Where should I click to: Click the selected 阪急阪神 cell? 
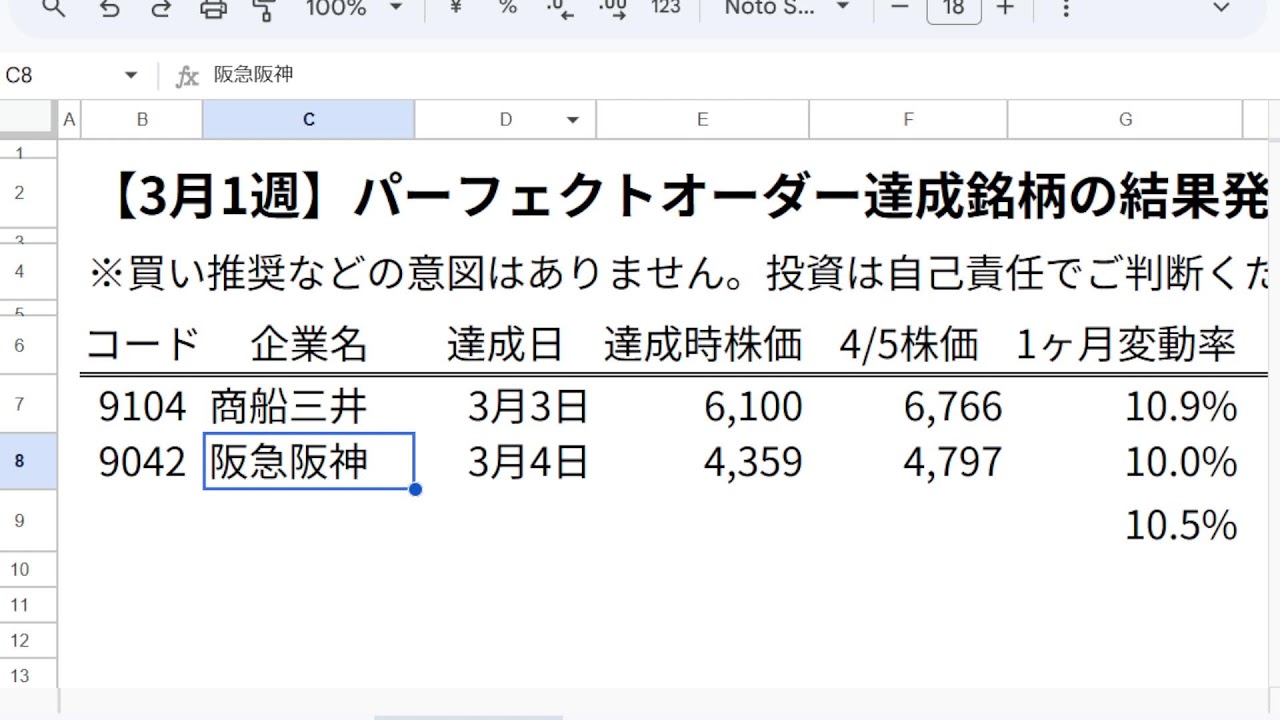point(309,461)
